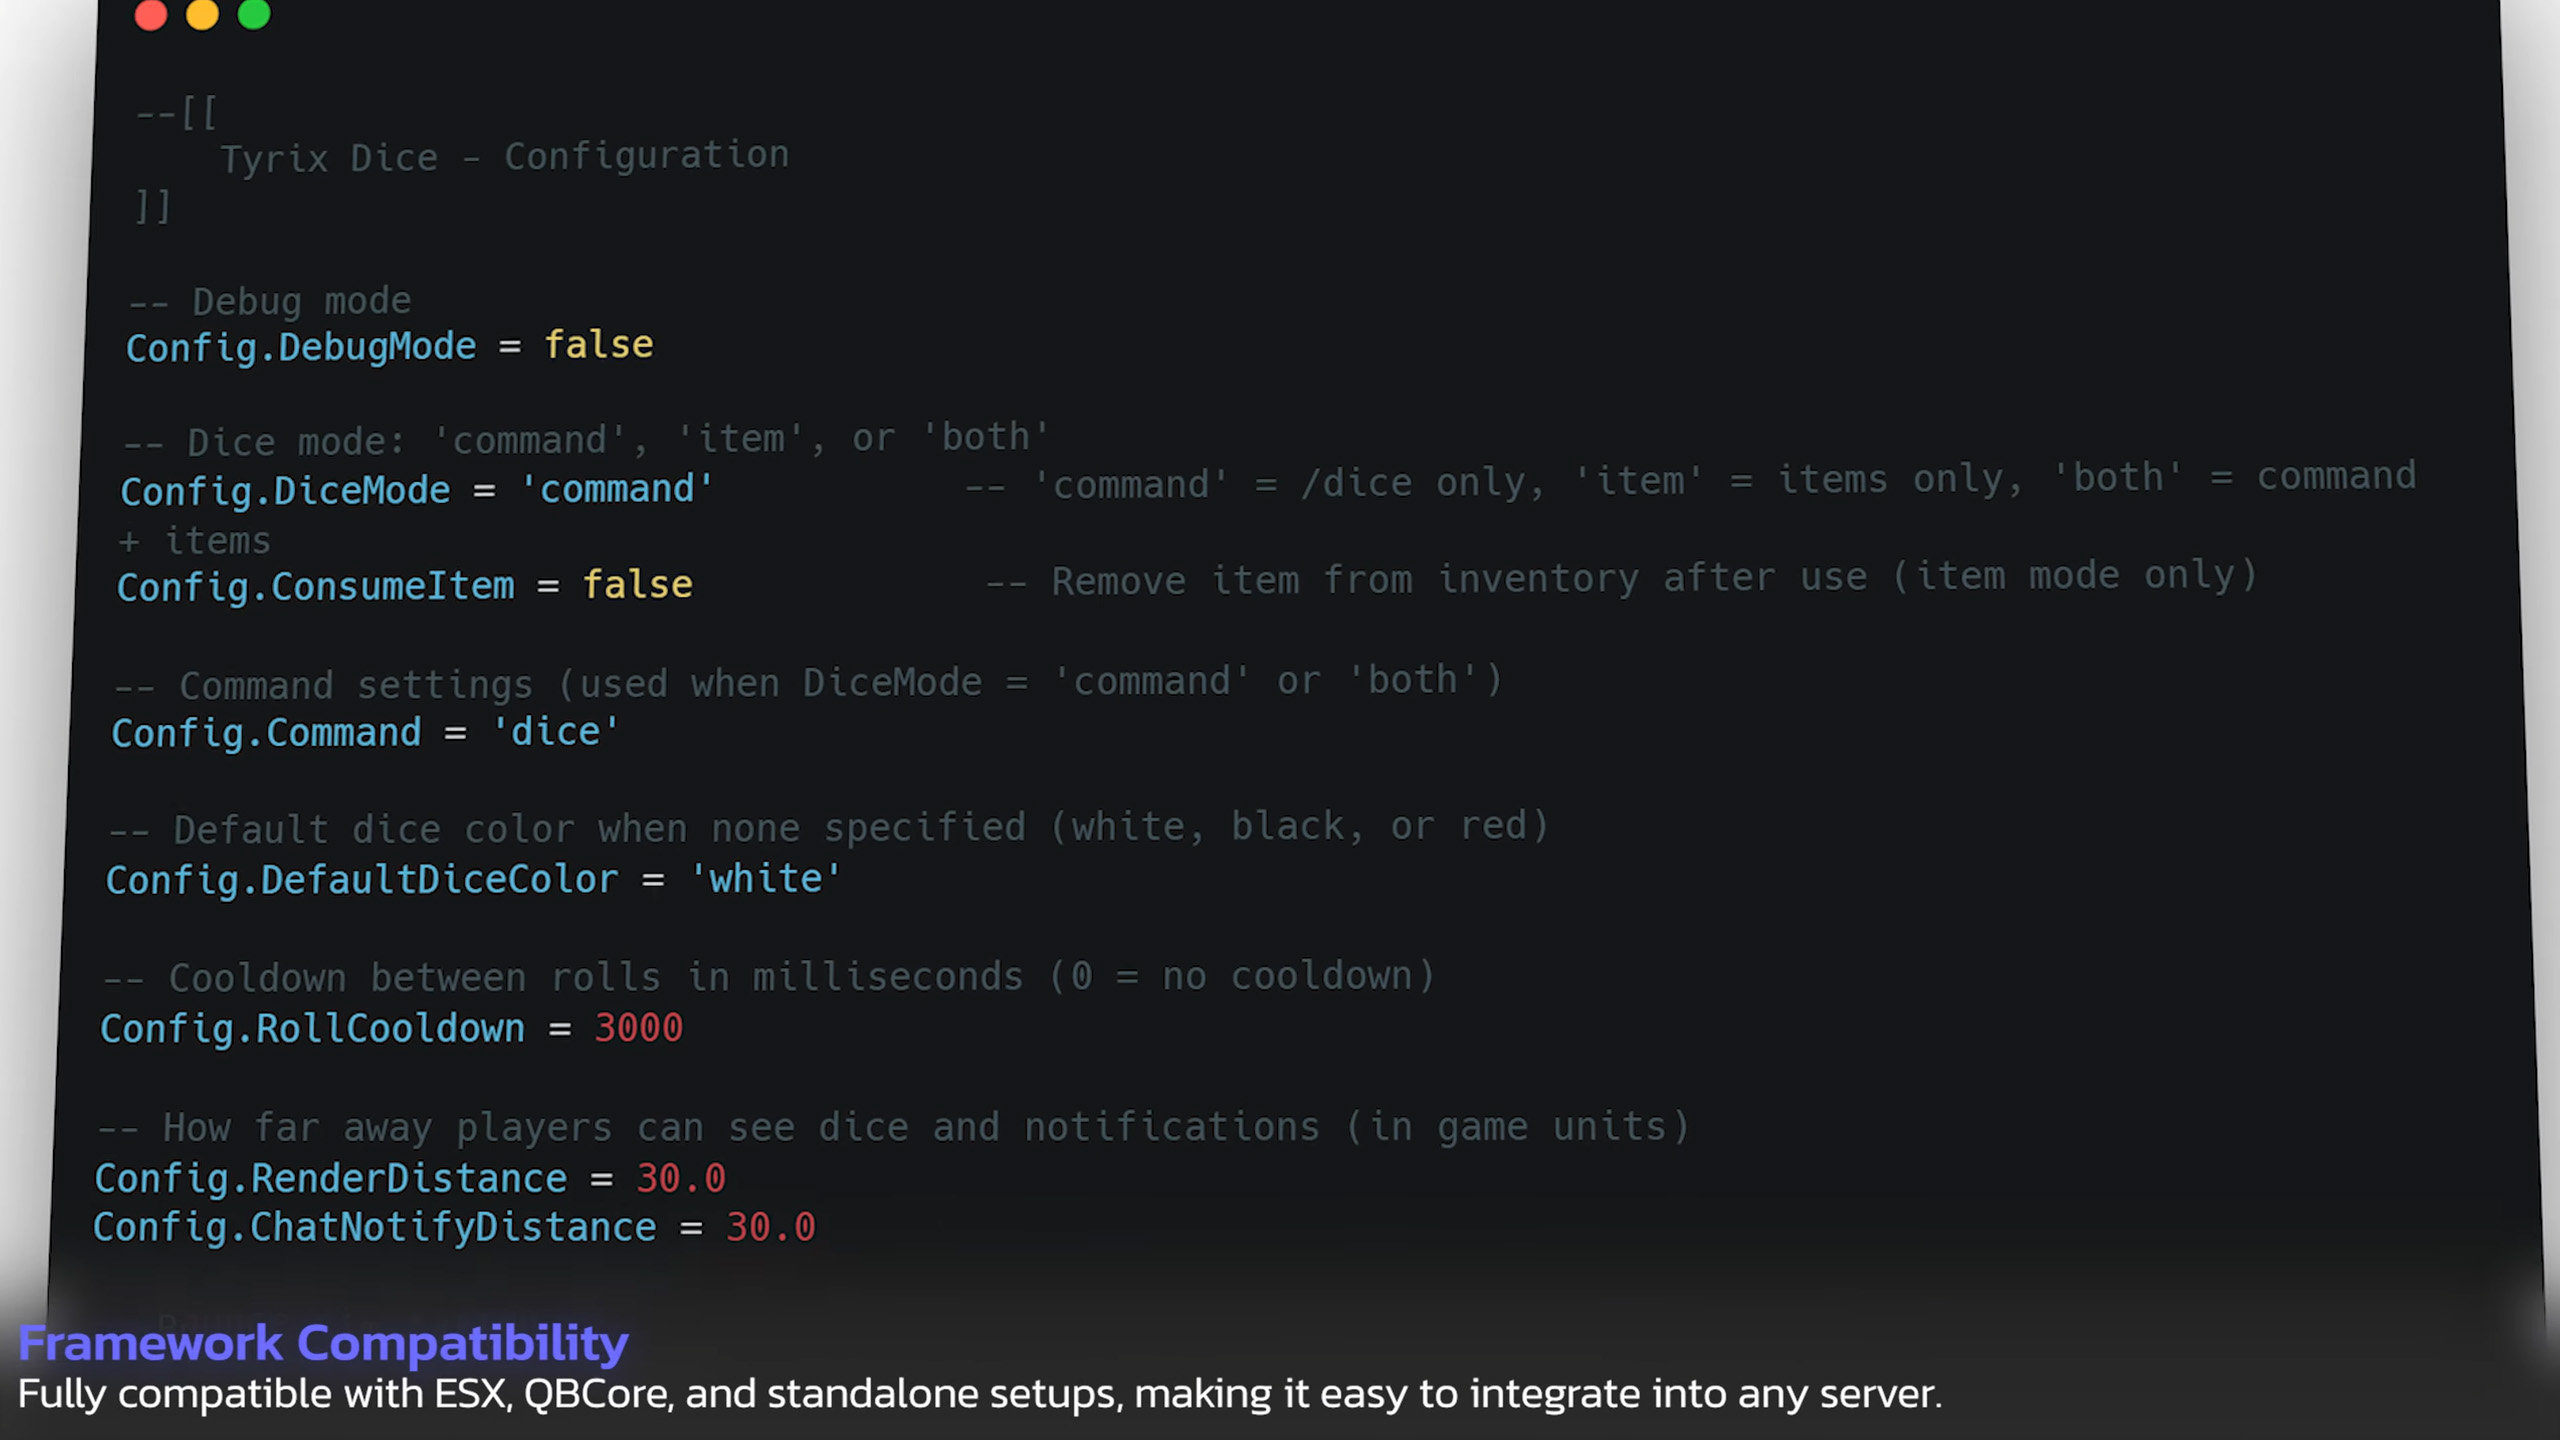Click the Config.RenderDistance 30.0 value
This screenshot has height=1440, width=2560.
tap(681, 1178)
